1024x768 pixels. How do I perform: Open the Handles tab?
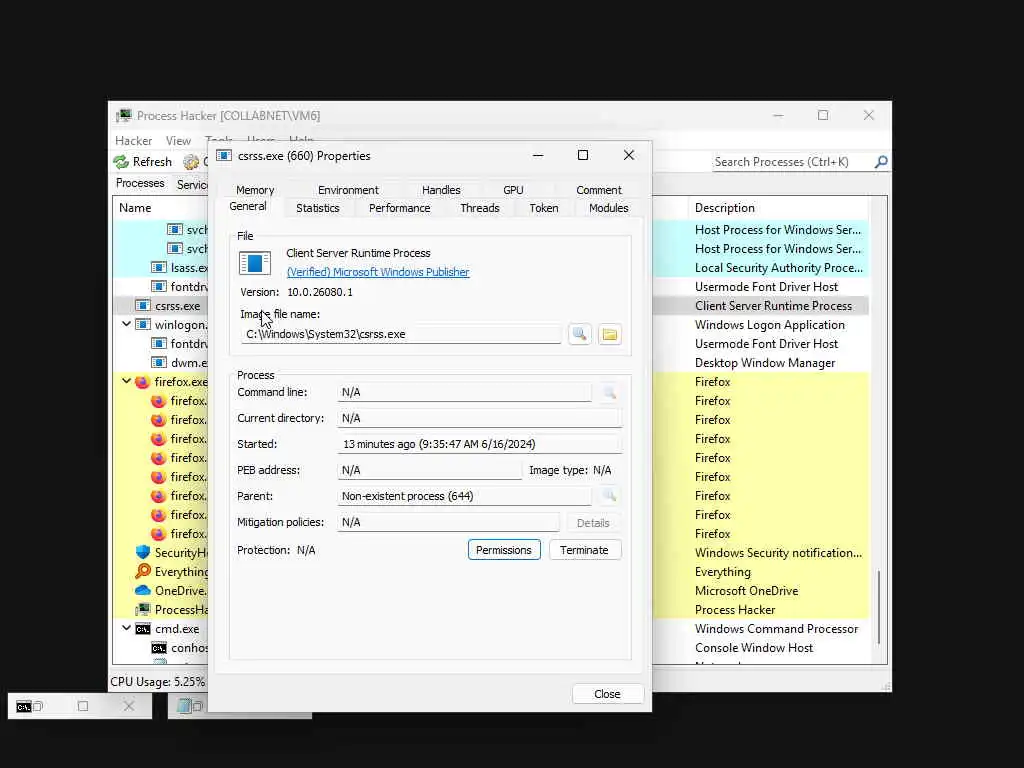coord(441,189)
